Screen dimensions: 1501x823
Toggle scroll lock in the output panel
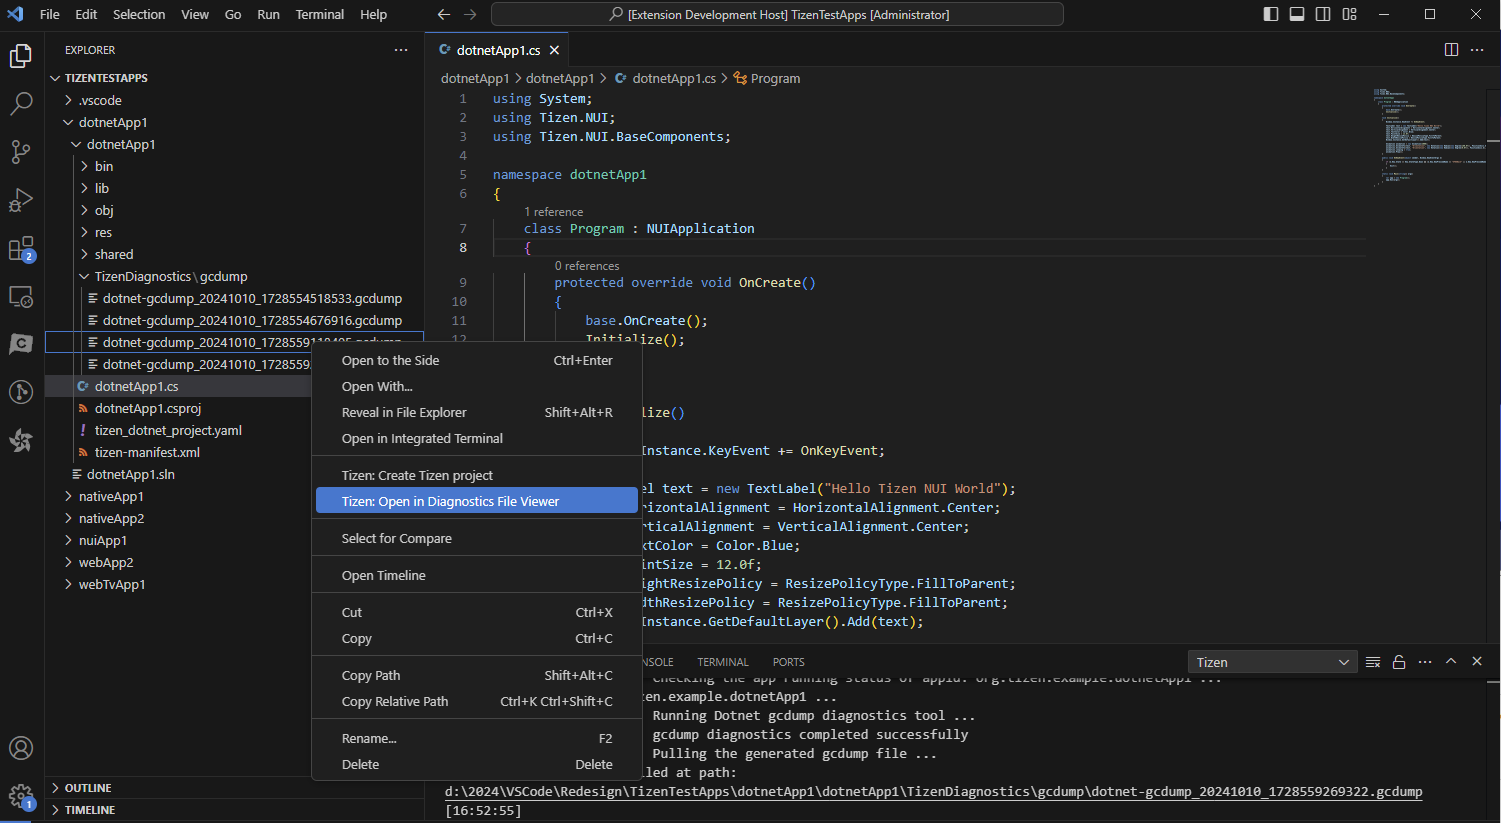(1399, 661)
